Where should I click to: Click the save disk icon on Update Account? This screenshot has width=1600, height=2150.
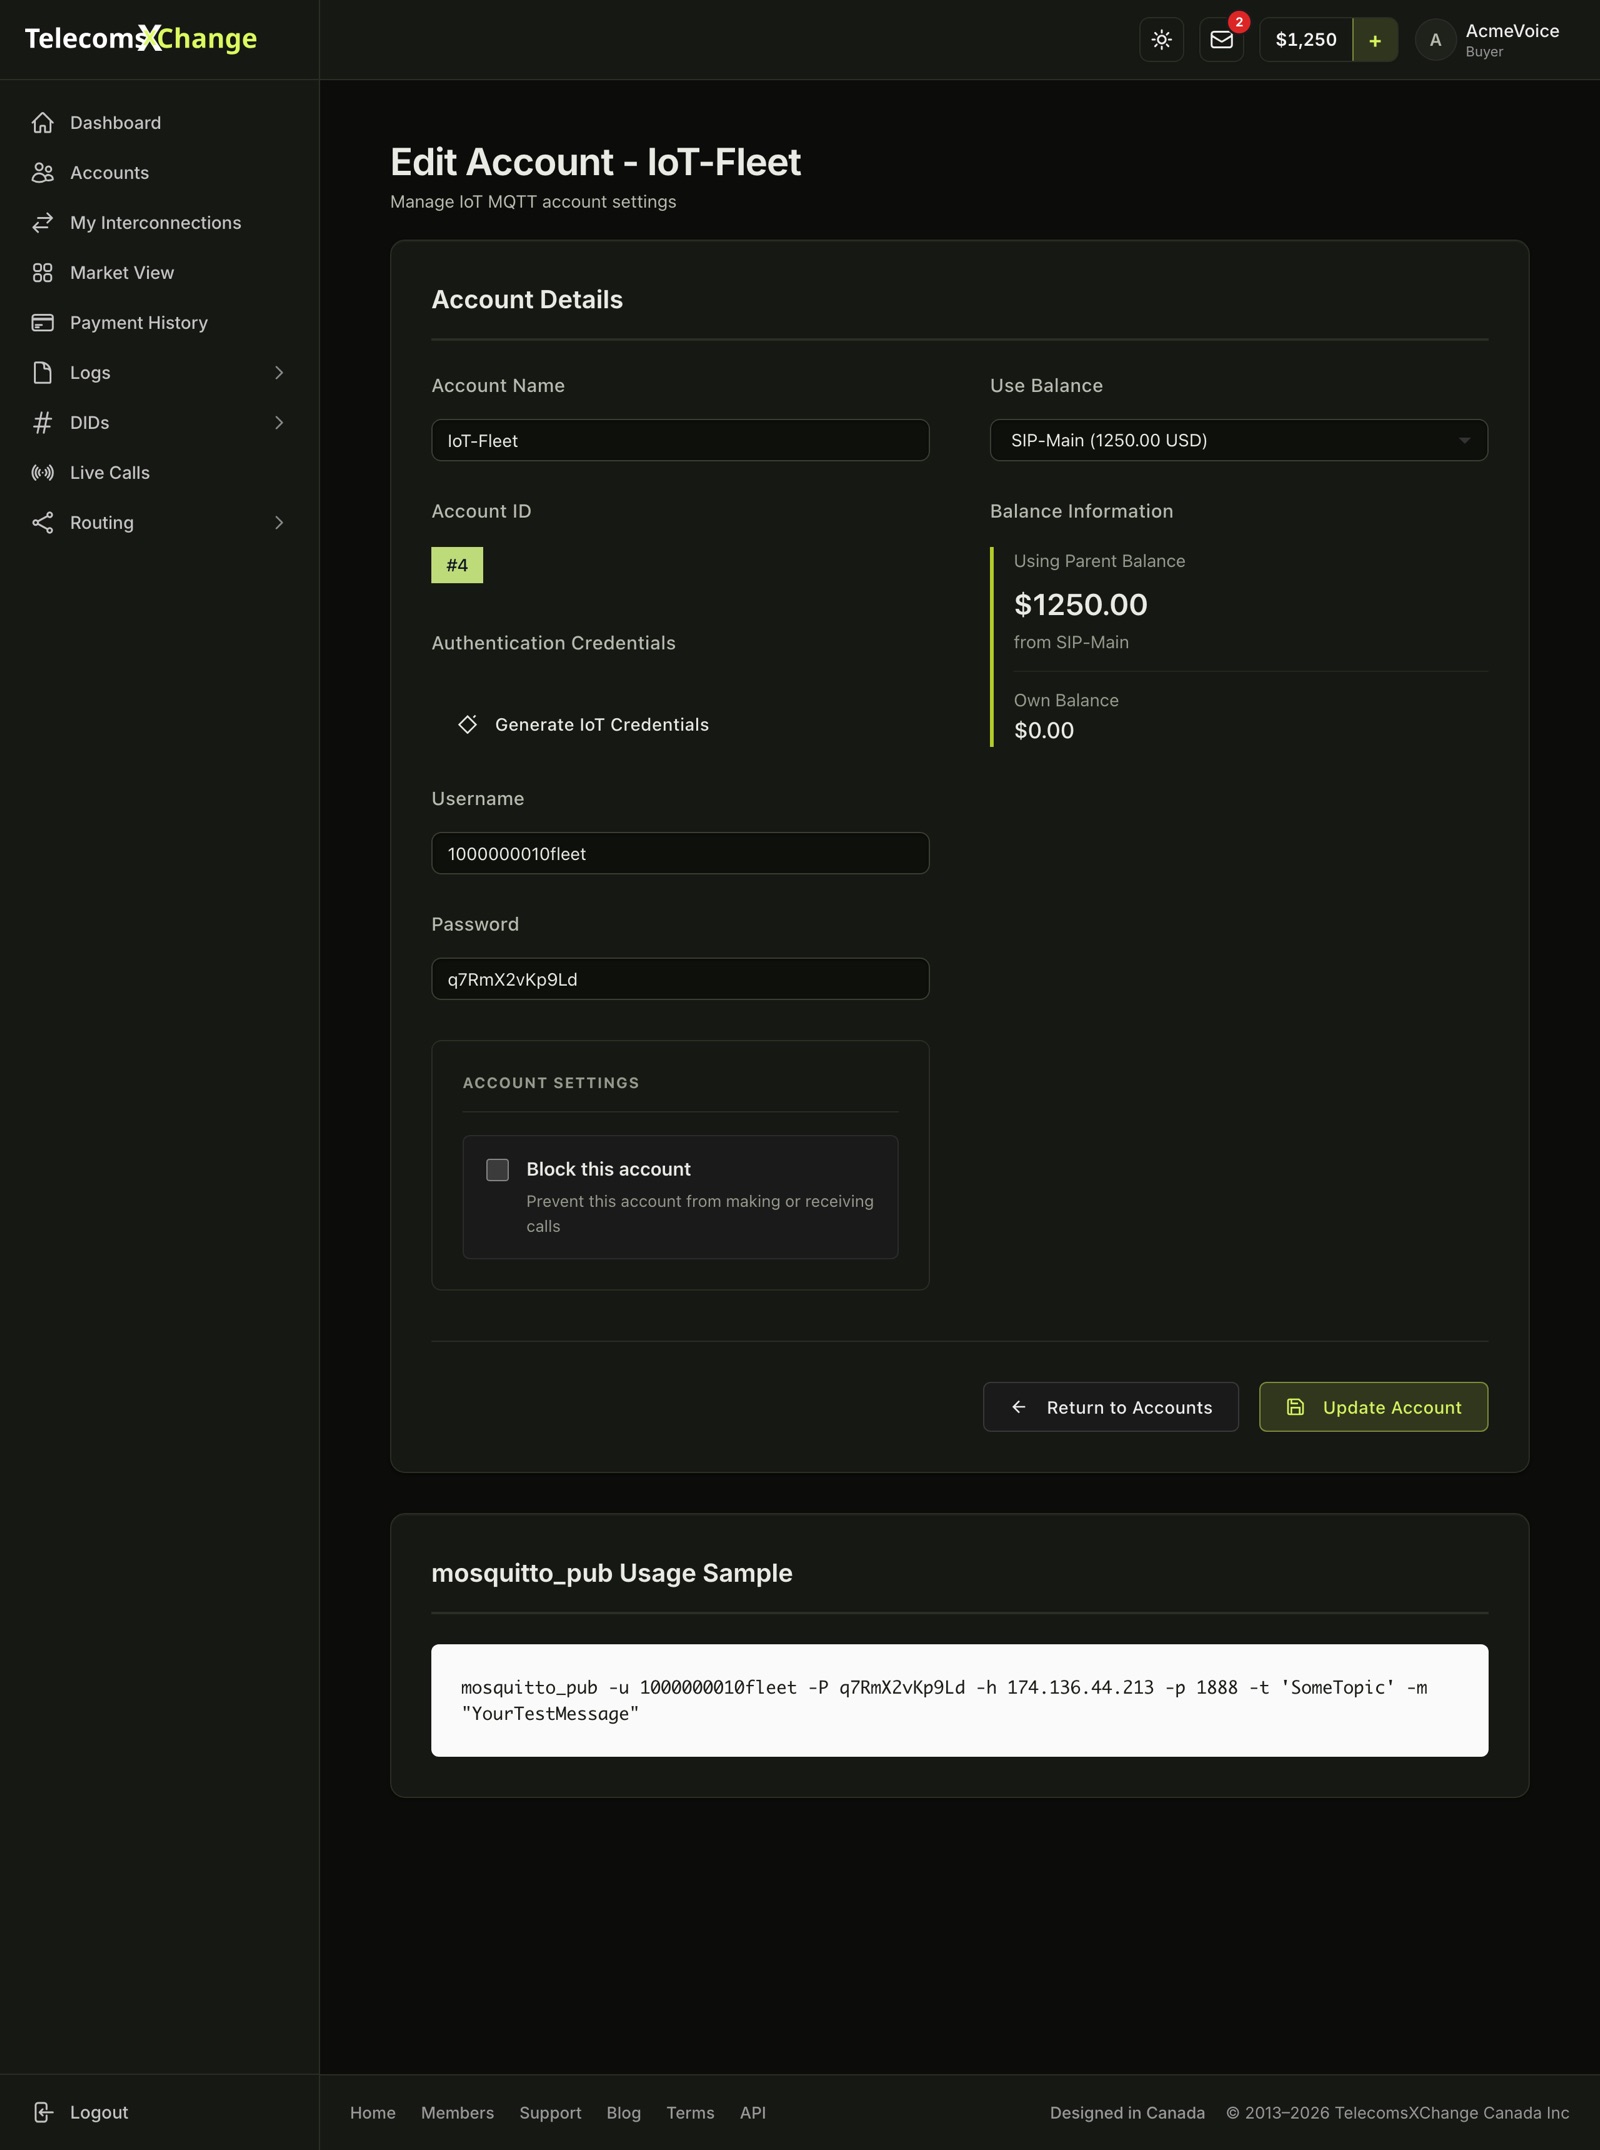click(x=1295, y=1407)
